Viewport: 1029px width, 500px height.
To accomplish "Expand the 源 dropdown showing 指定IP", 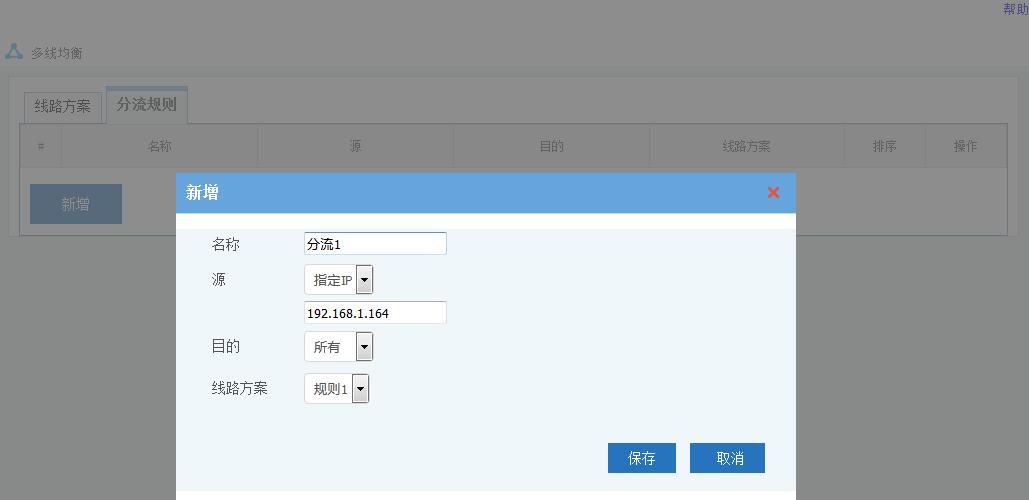I will [338, 280].
